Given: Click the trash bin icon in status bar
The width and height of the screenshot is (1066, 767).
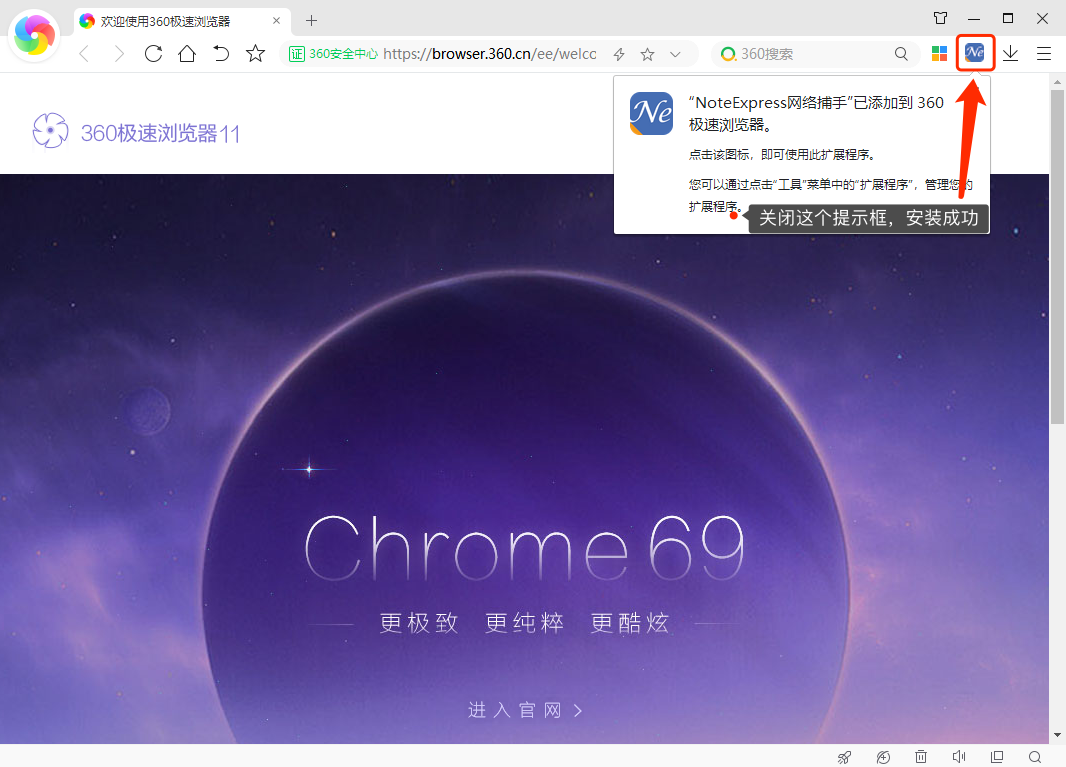Looking at the screenshot, I should (x=921, y=757).
